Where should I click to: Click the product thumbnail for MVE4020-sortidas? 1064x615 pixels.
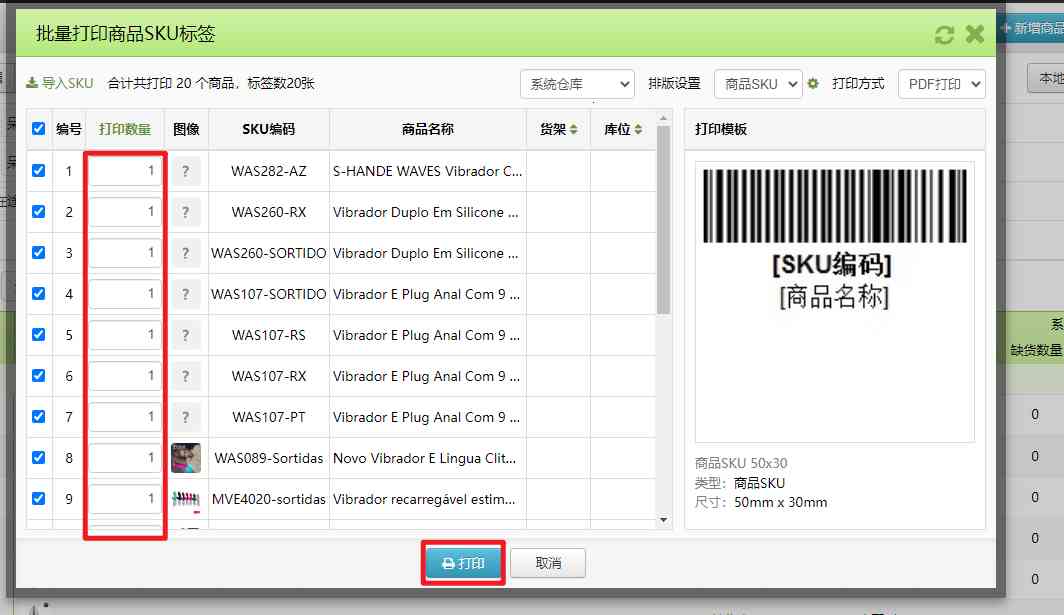coord(185,499)
